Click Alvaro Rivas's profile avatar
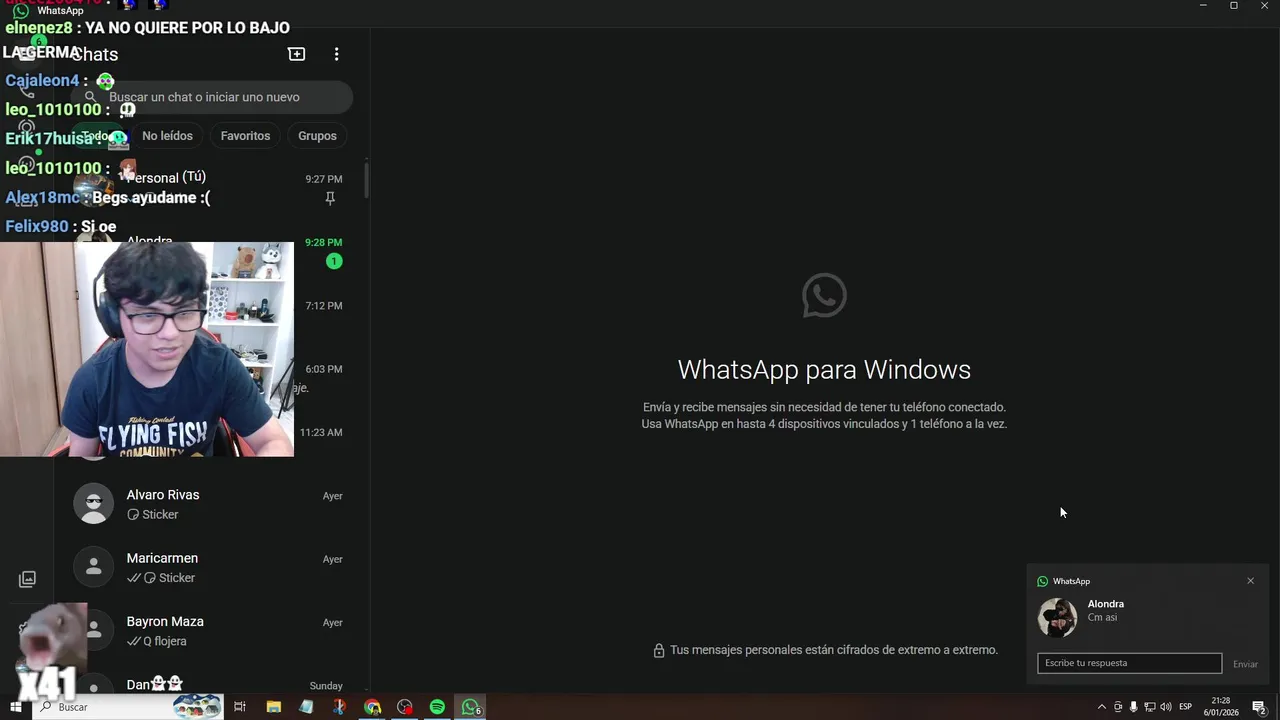This screenshot has width=1280, height=720. [x=94, y=504]
